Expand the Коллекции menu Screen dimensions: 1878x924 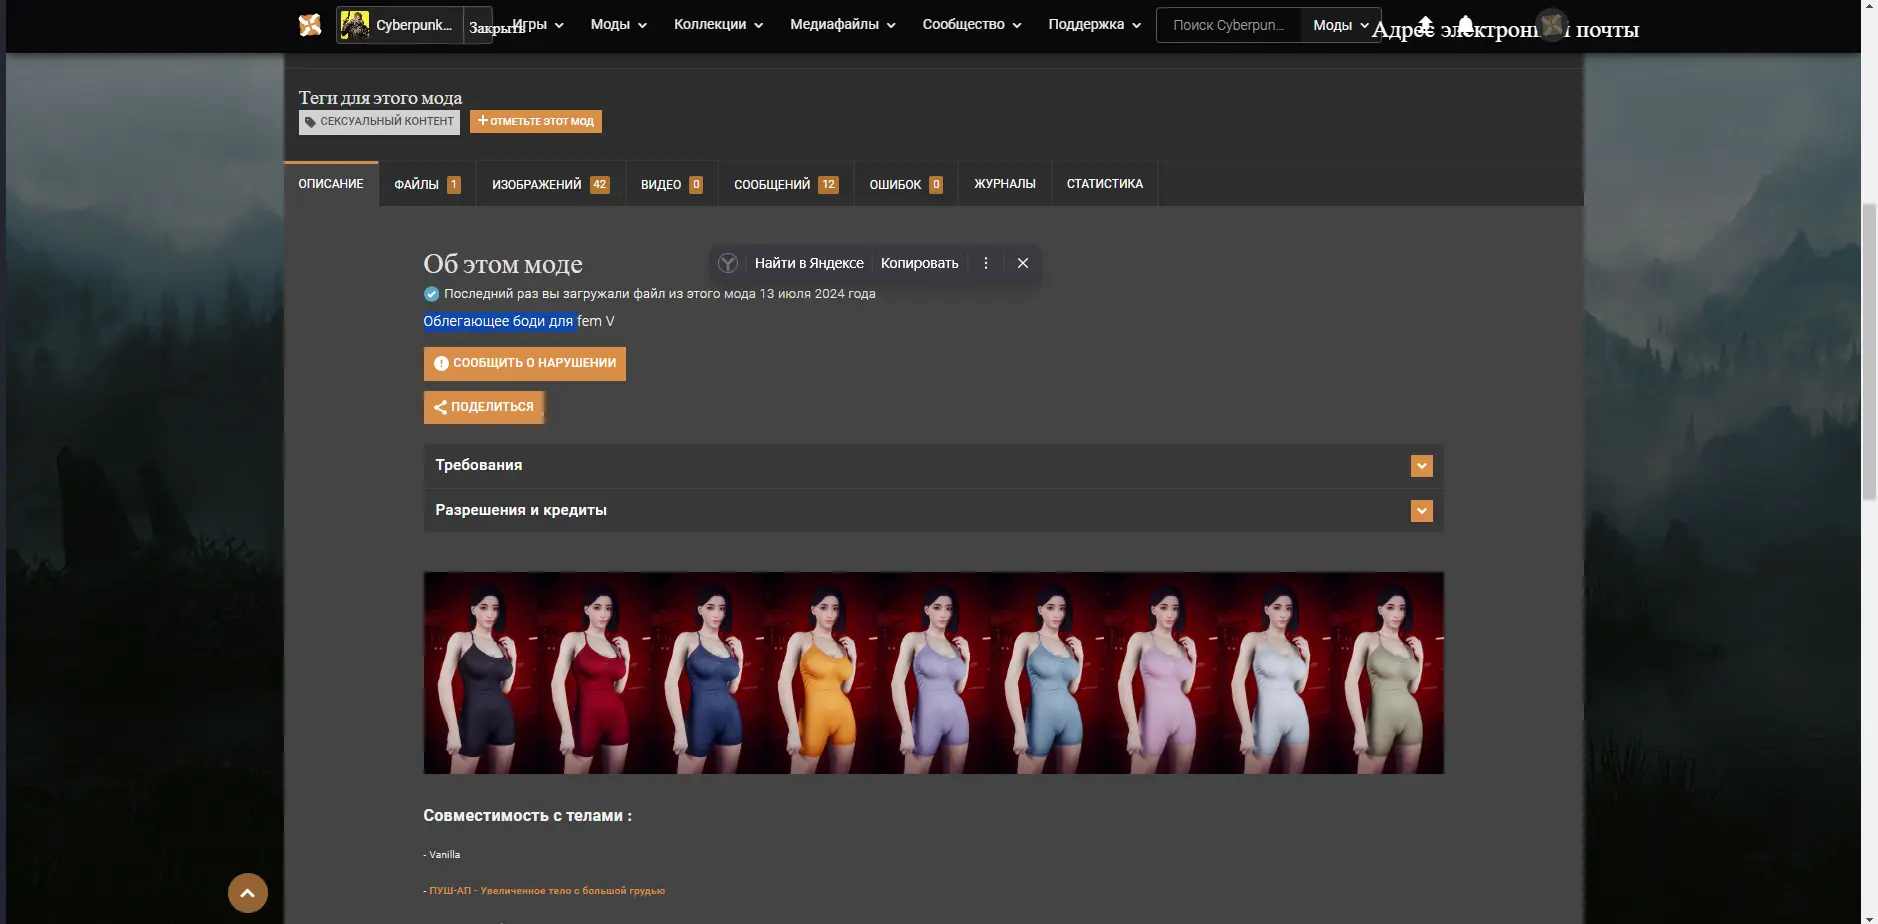(718, 25)
